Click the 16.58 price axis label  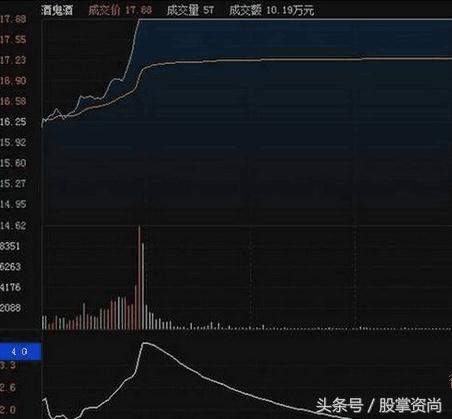[x=13, y=101]
